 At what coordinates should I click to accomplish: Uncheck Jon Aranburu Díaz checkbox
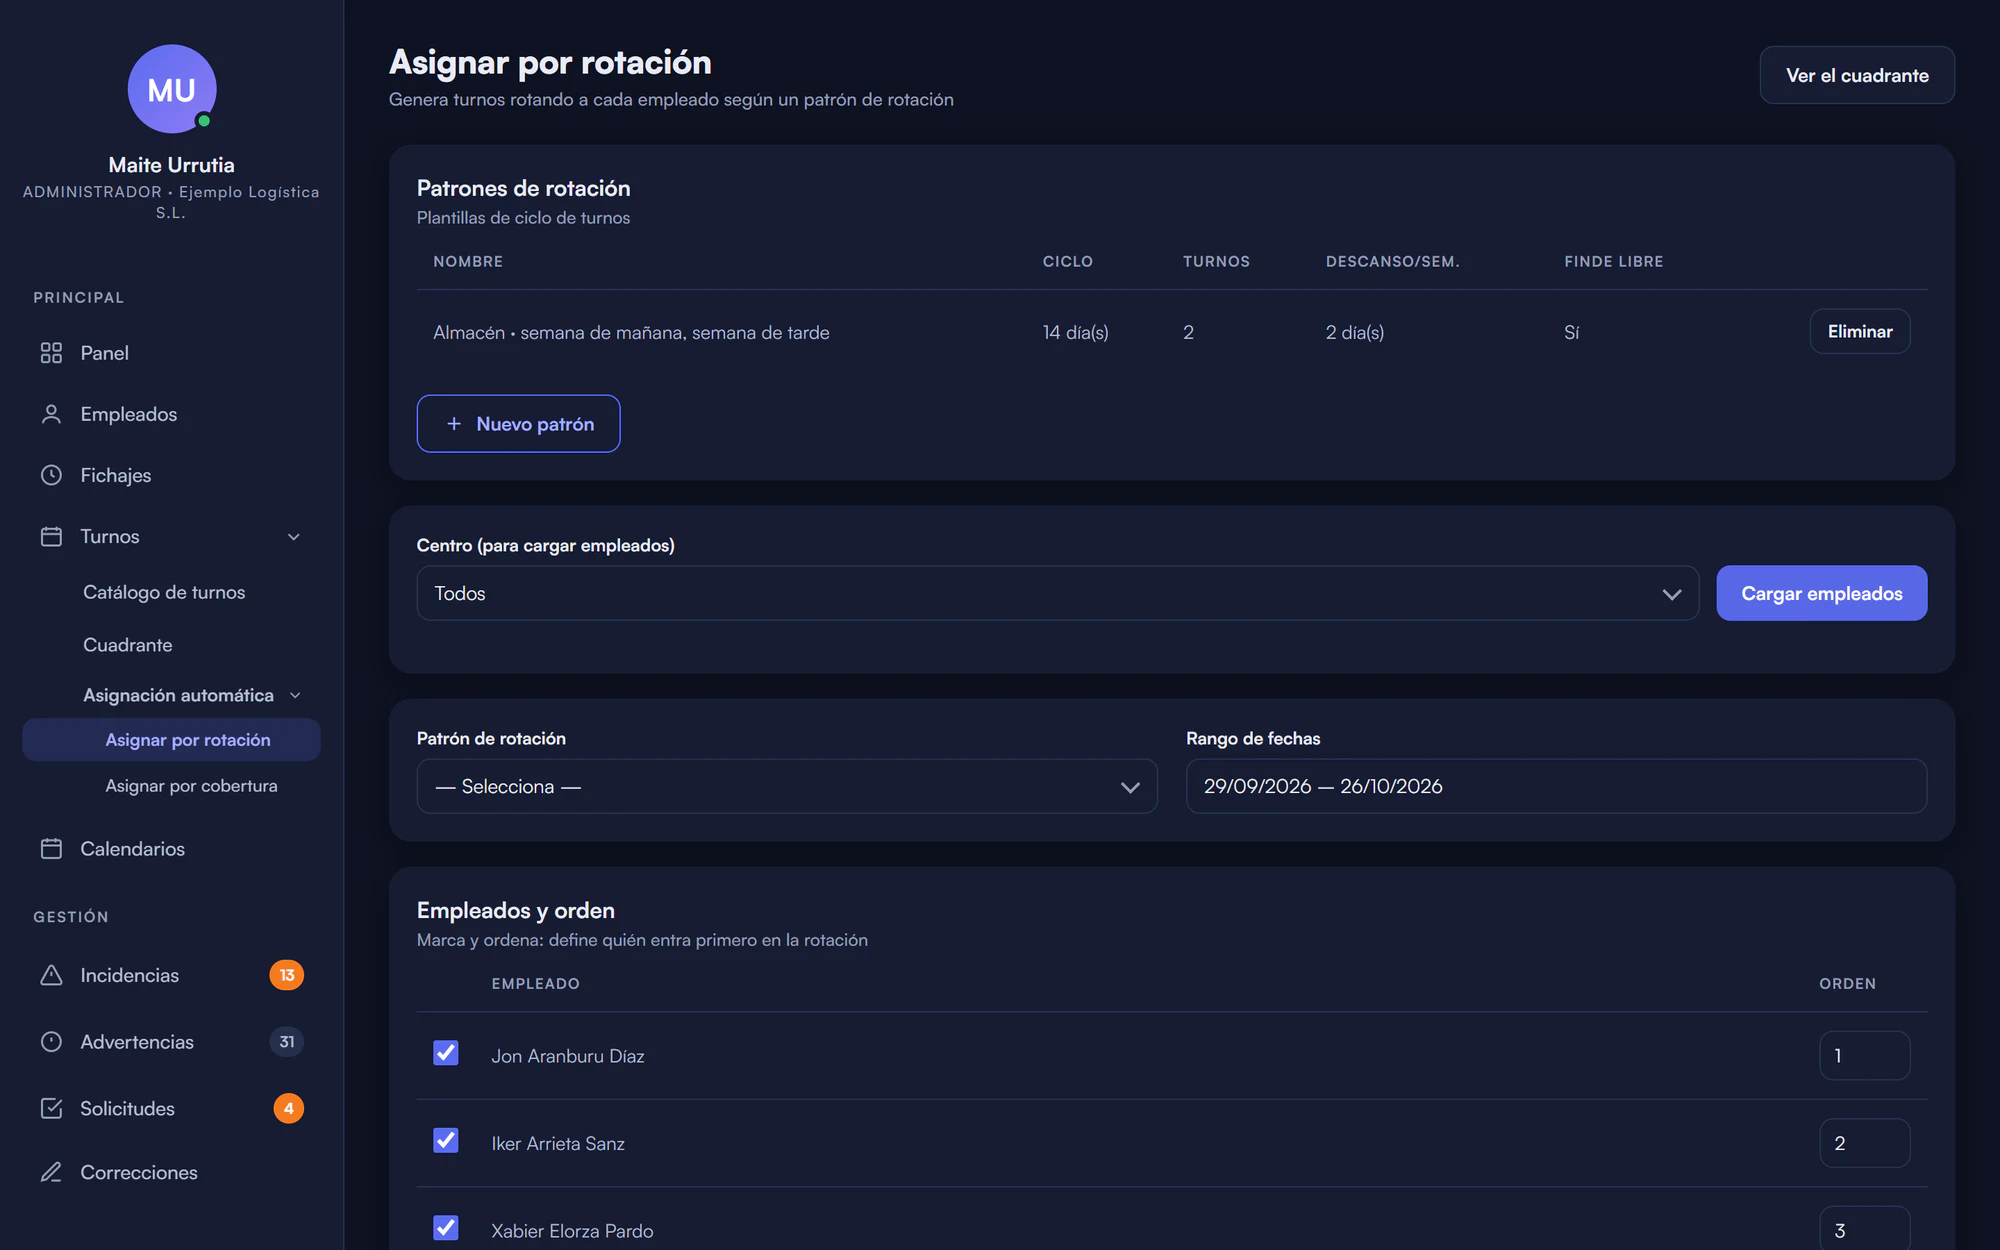pyautogui.click(x=446, y=1053)
